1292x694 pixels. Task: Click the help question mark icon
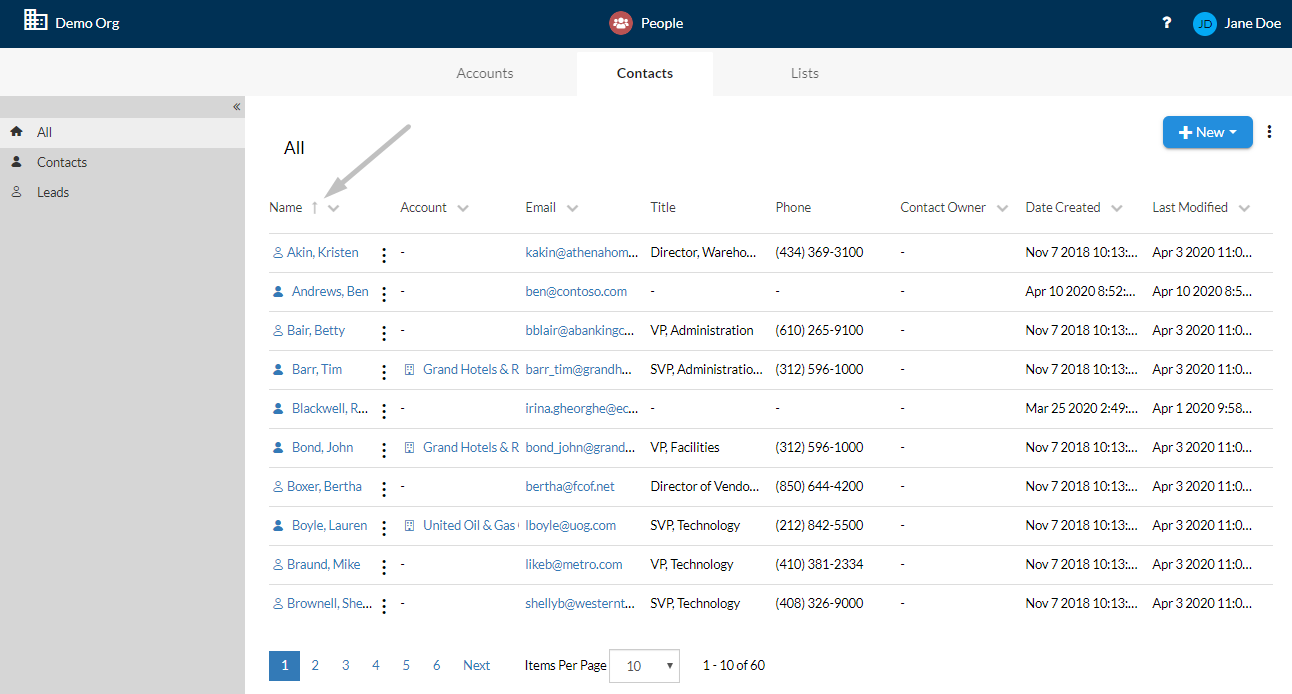1166,23
